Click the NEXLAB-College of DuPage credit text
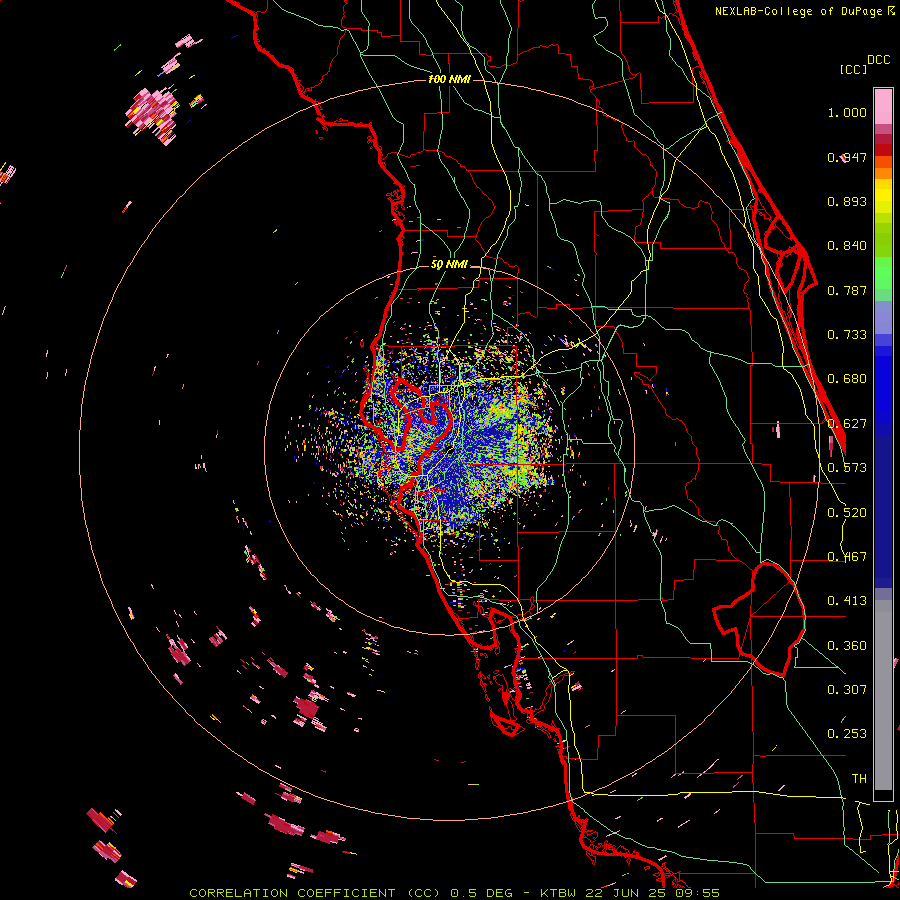The height and width of the screenshot is (900, 900). coord(800,11)
